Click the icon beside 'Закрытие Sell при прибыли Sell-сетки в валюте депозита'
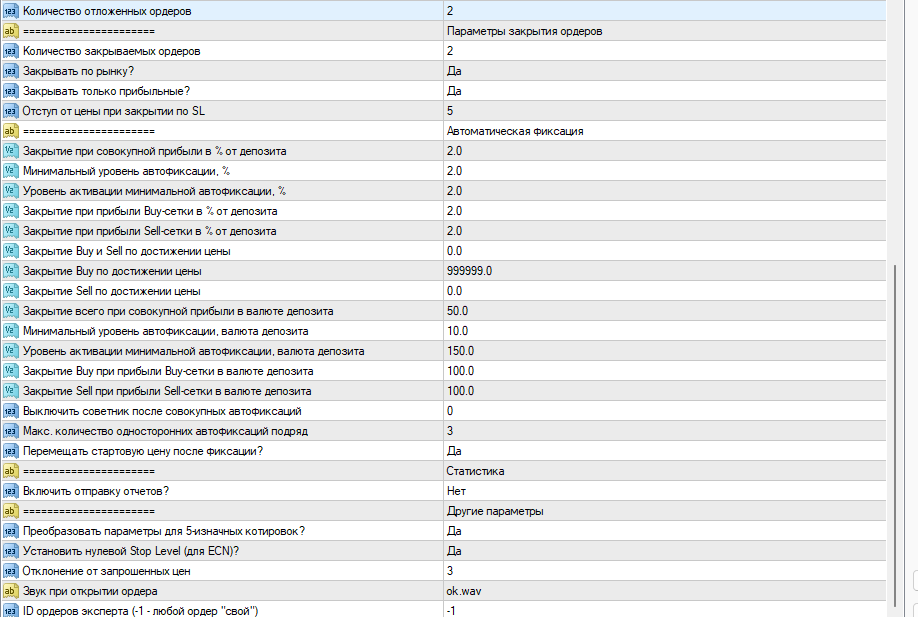This screenshot has width=918, height=617. coord(11,390)
